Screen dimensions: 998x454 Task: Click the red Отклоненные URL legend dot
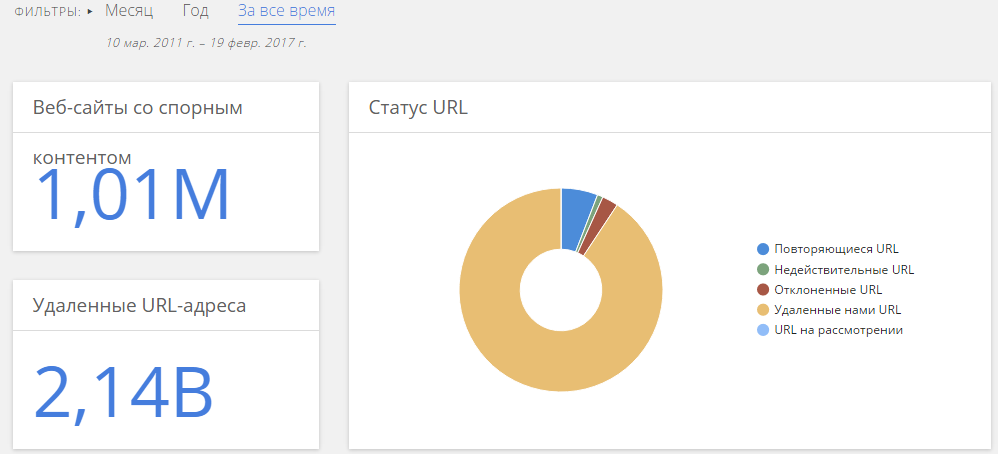pyautogui.click(x=763, y=290)
